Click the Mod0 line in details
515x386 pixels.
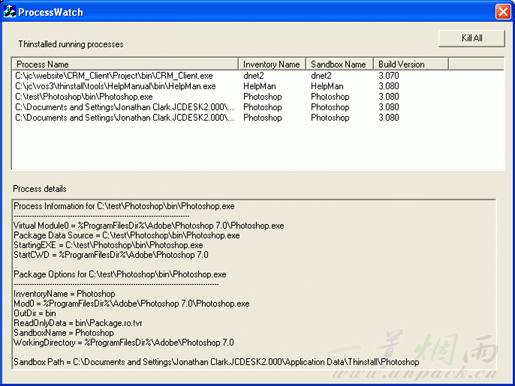(x=132, y=304)
